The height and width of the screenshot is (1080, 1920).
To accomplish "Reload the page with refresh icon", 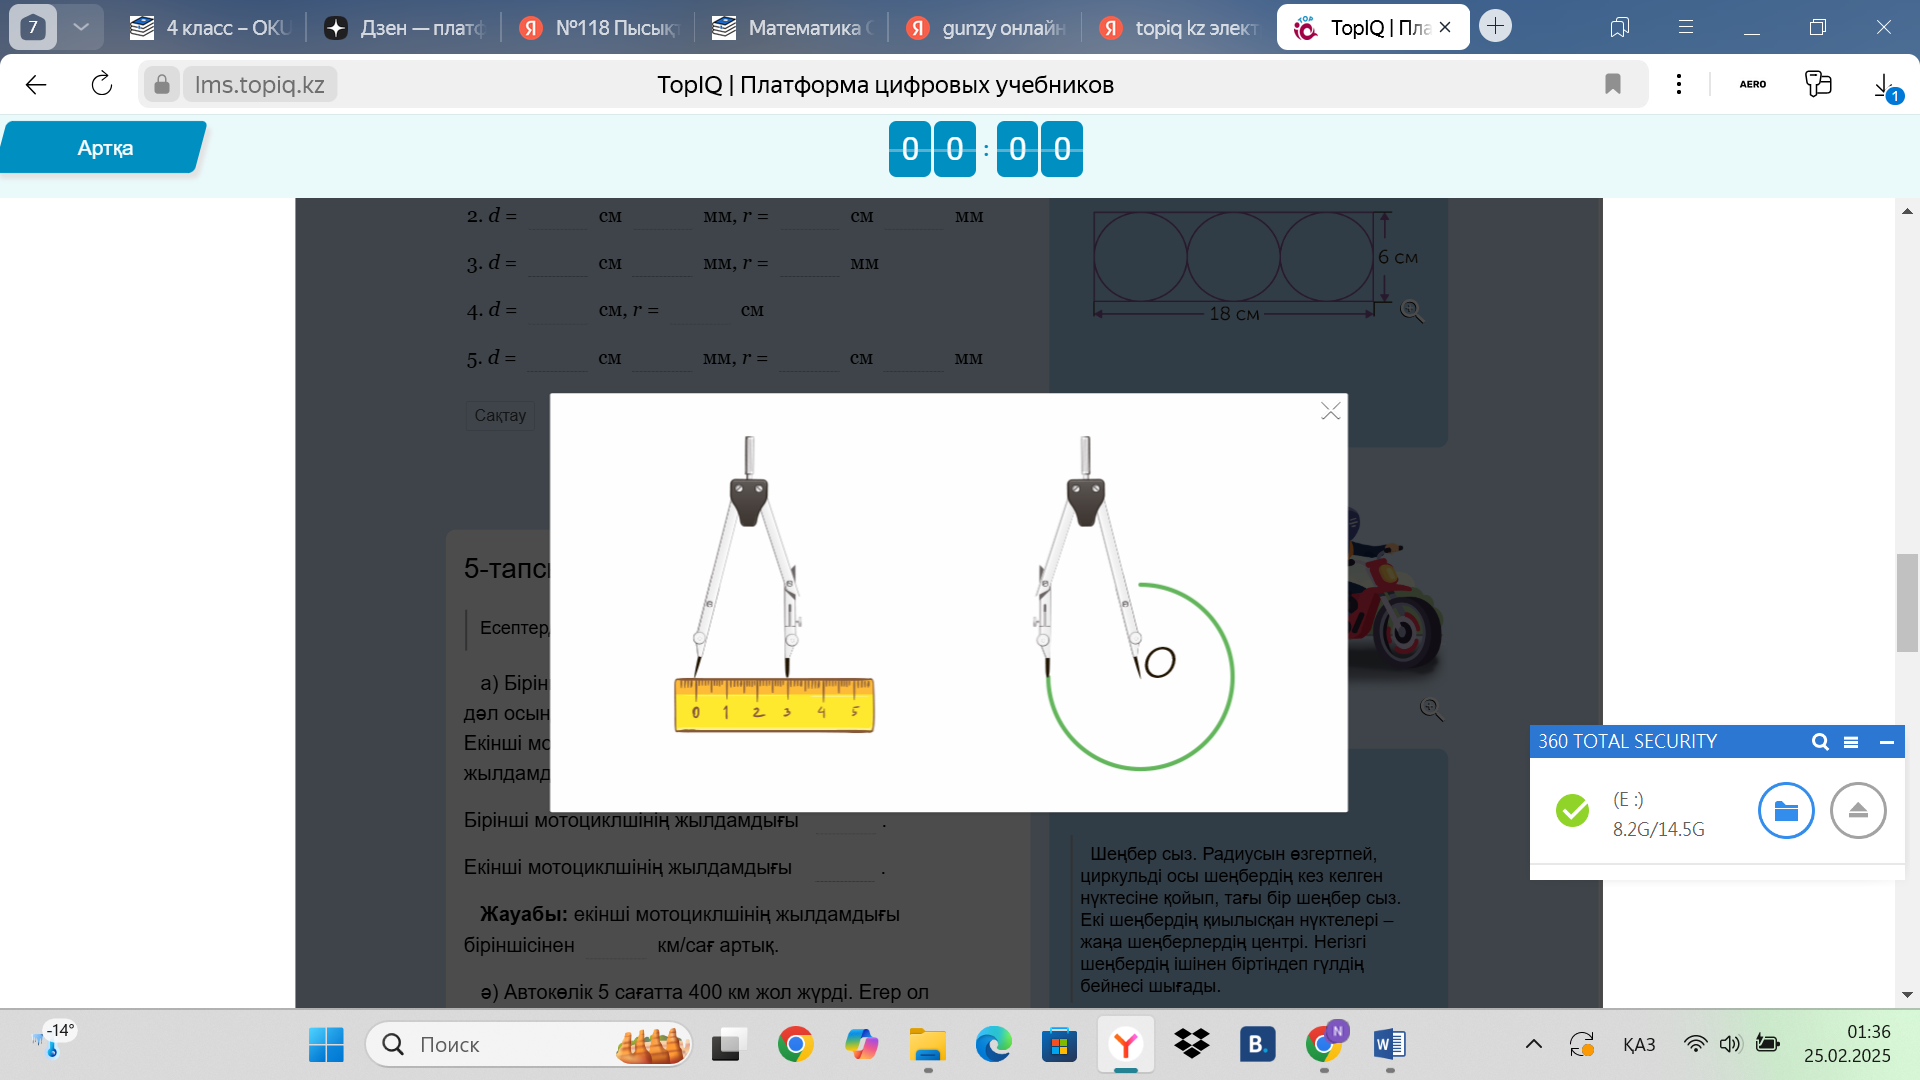I will point(101,84).
